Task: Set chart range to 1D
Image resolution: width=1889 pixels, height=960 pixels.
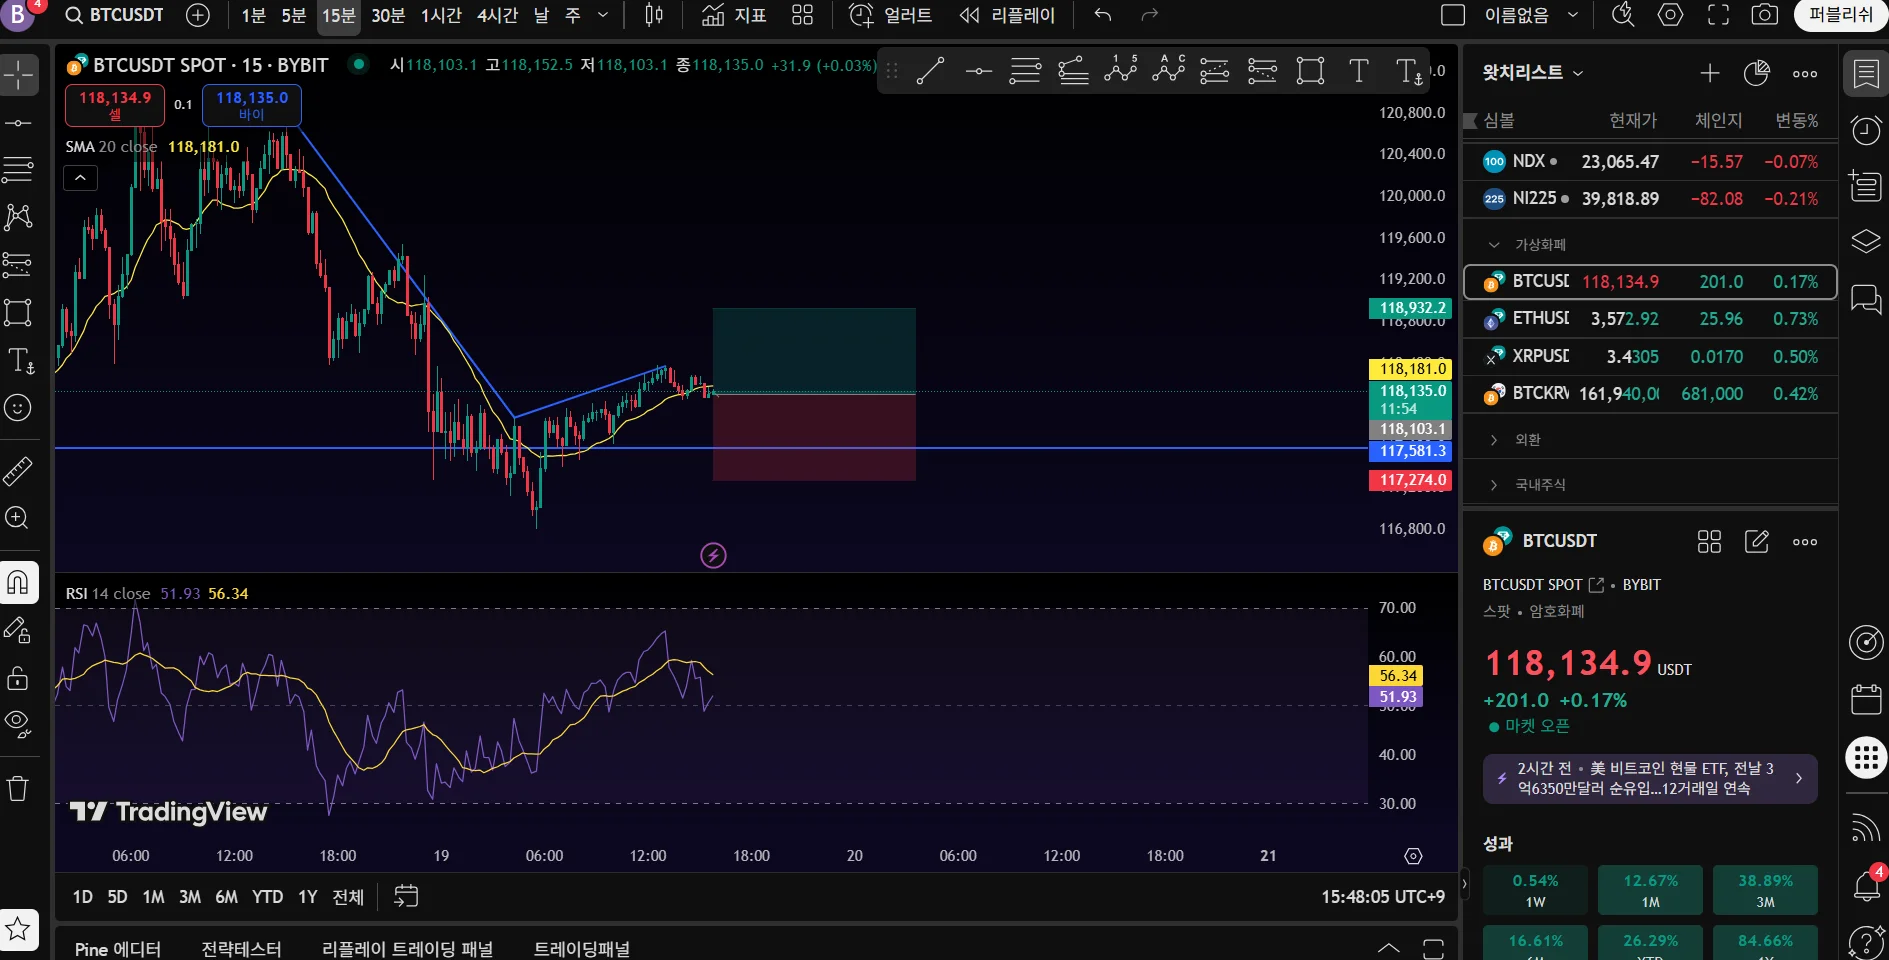Action: pyautogui.click(x=83, y=897)
